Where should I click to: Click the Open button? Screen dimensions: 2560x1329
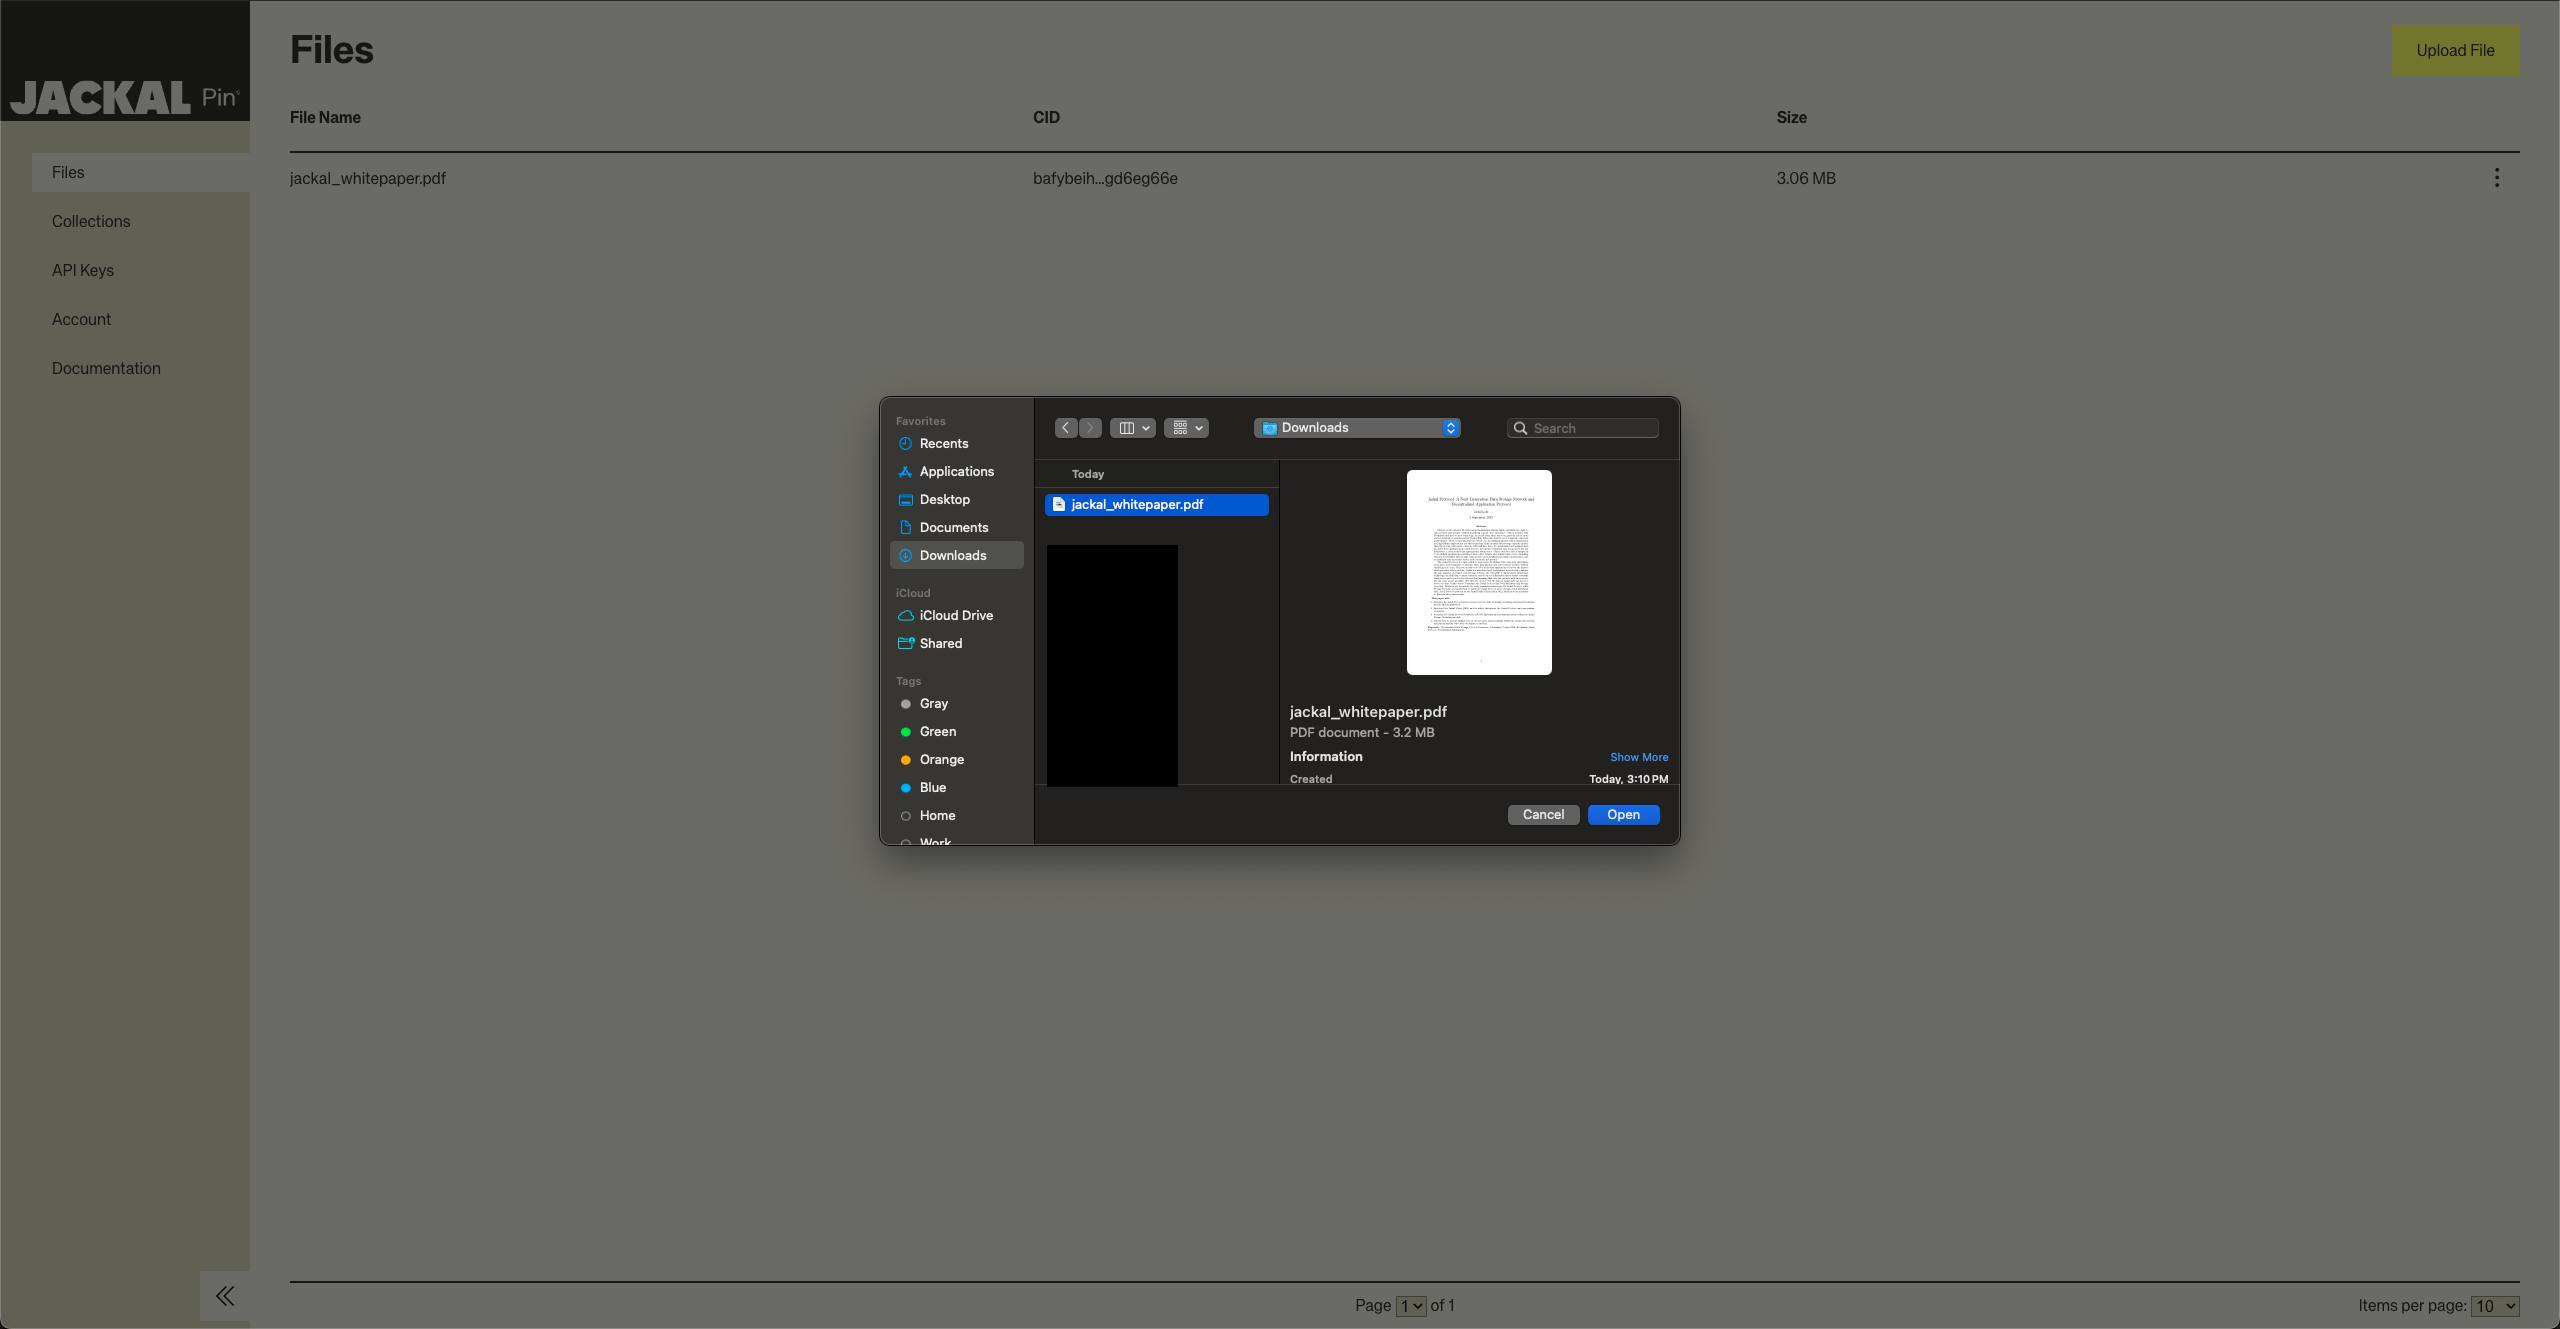[x=1624, y=815]
